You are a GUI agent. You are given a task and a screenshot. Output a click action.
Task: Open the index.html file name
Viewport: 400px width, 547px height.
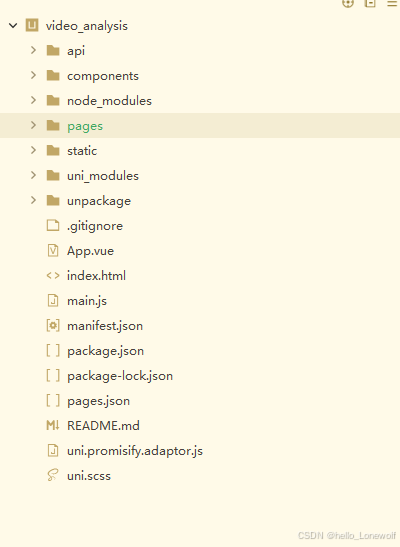pyautogui.click(x=96, y=276)
